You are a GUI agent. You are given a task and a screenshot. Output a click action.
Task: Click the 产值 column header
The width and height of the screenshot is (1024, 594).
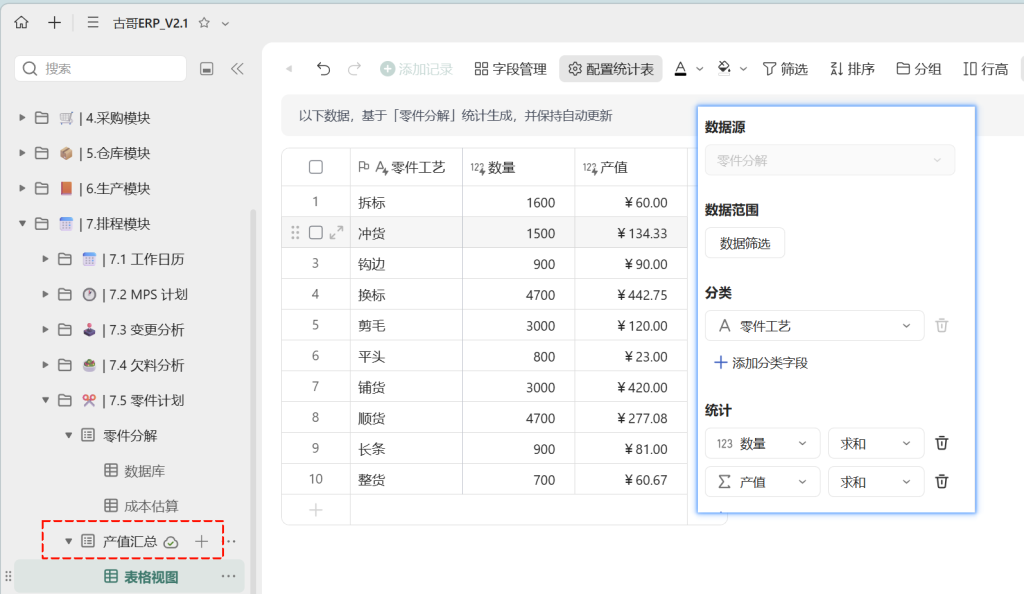pos(631,167)
